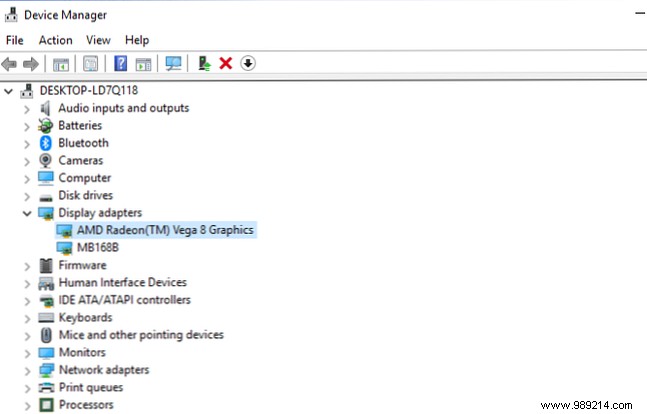Open the View menu
The height and width of the screenshot is (414, 647).
[x=98, y=40]
